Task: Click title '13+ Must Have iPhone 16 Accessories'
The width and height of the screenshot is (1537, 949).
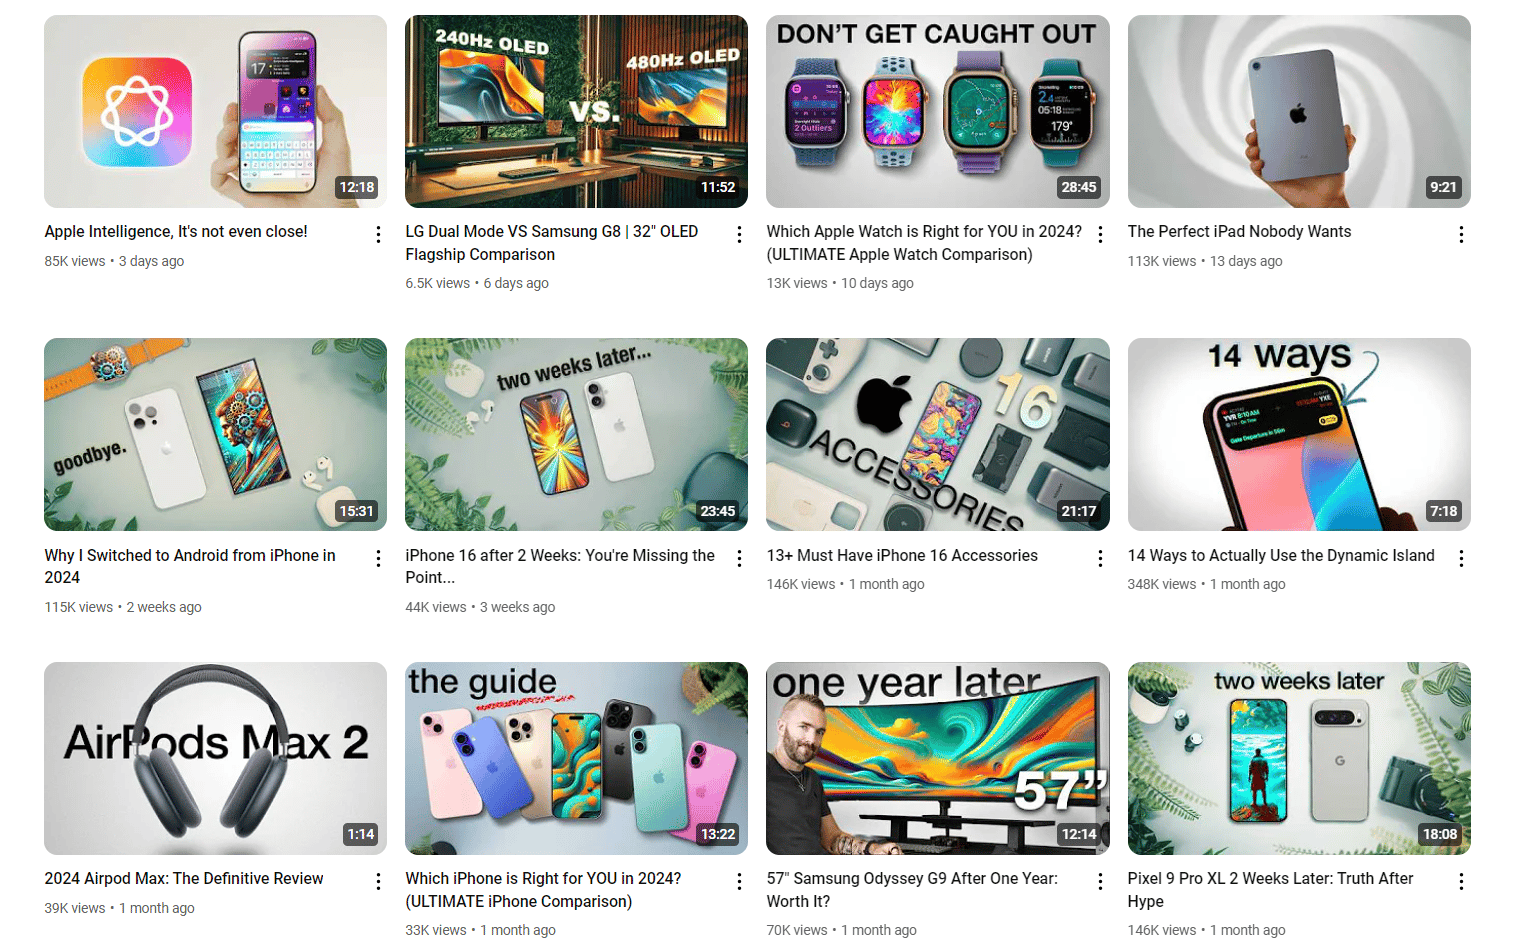Action: [902, 556]
